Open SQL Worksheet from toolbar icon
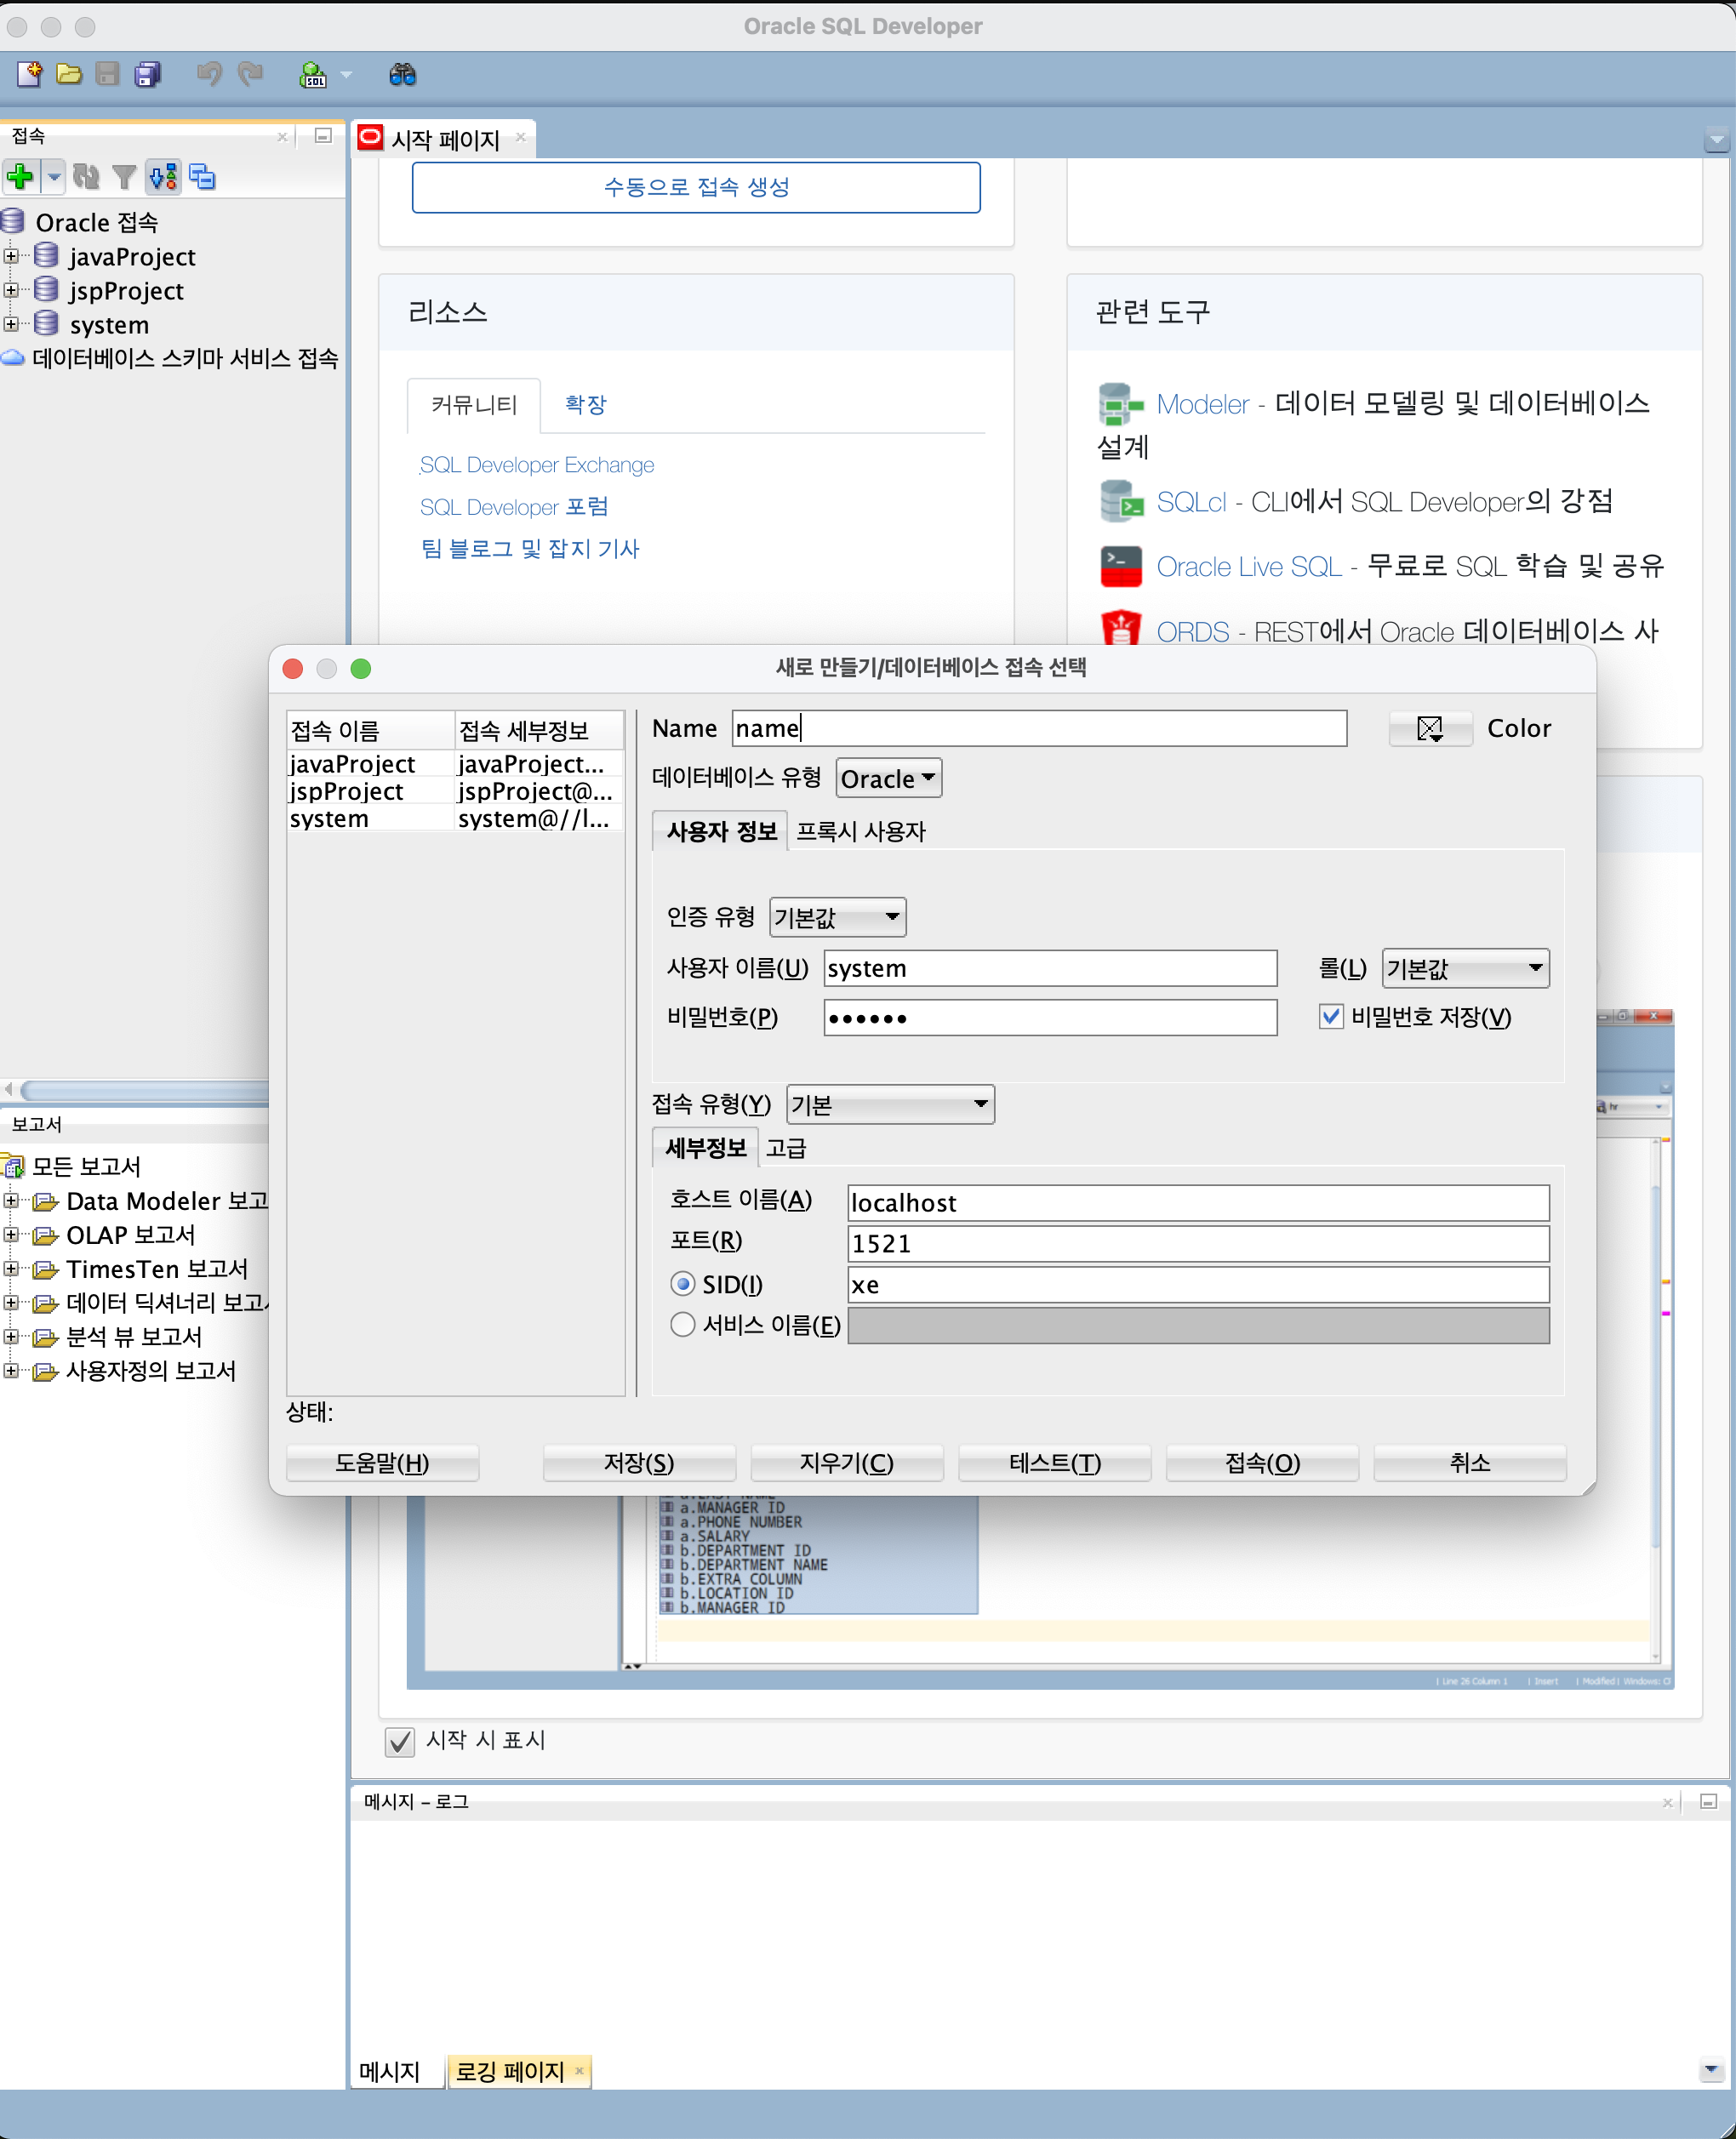The image size is (1736, 2139). pos(314,74)
